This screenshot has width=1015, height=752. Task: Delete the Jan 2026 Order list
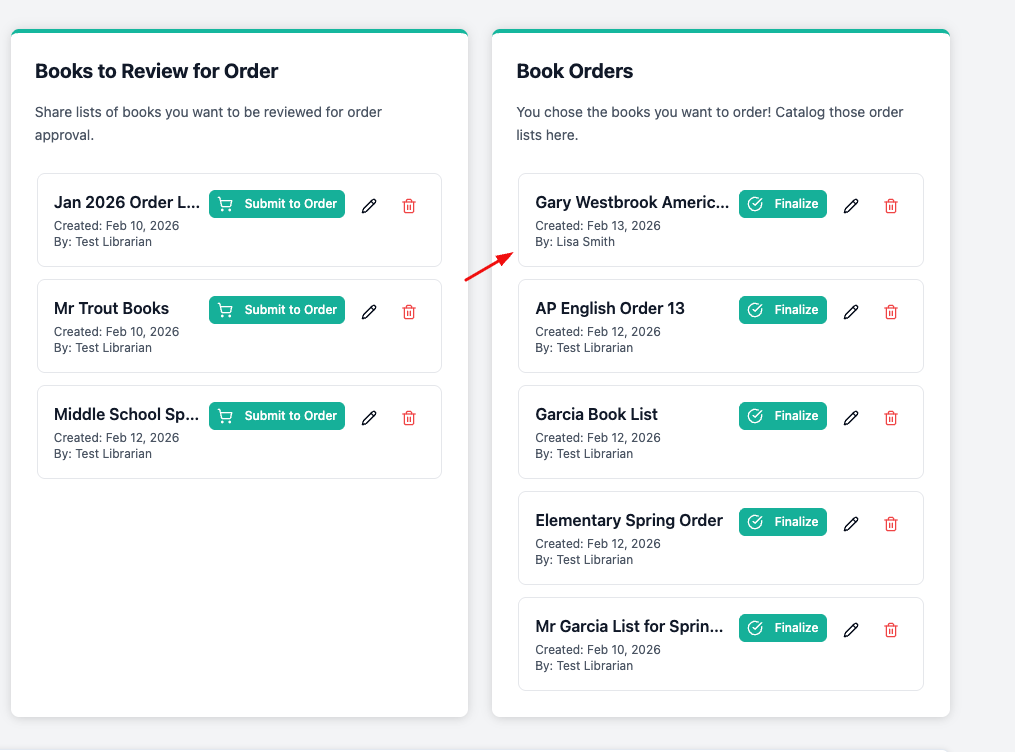pyautogui.click(x=408, y=206)
